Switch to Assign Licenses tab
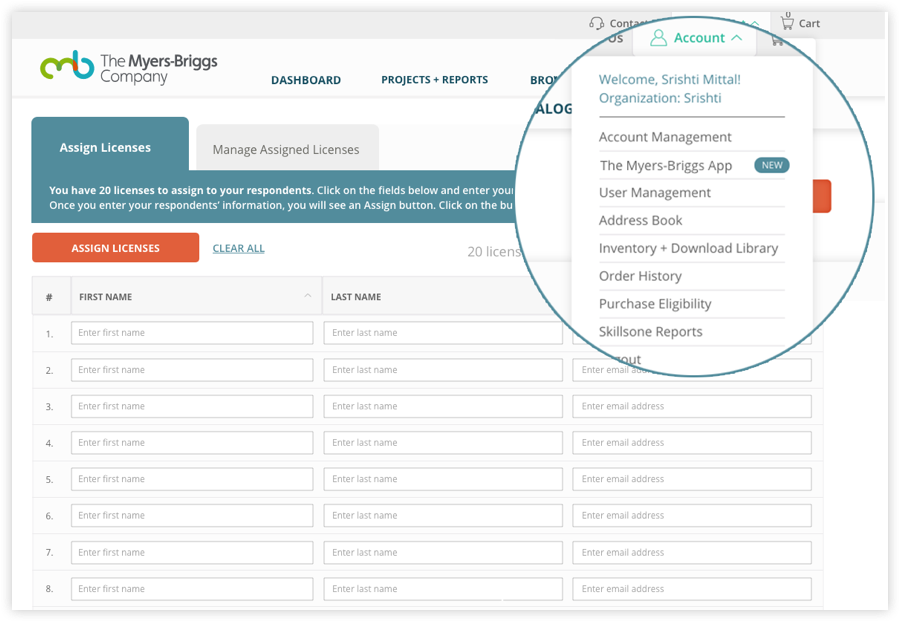The image size is (900, 622). [x=110, y=144]
